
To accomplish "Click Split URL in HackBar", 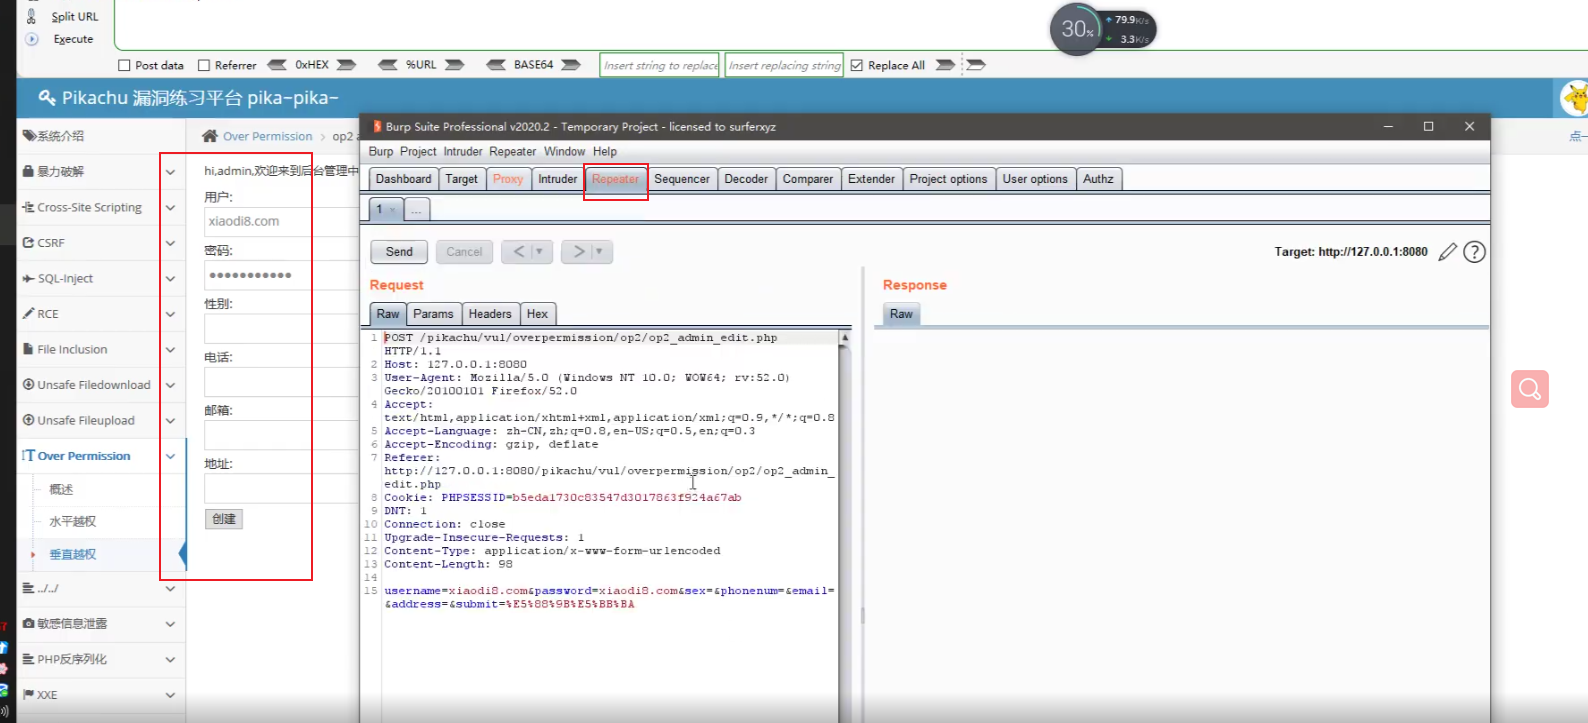I will (75, 16).
